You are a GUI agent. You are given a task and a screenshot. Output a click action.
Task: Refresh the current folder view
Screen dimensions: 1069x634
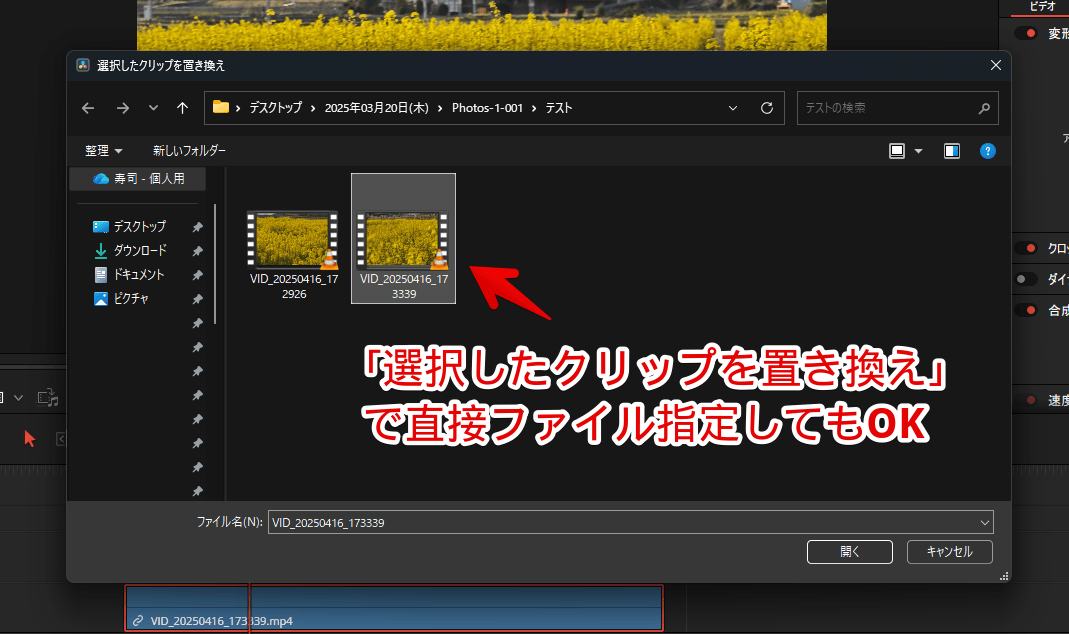coord(767,108)
